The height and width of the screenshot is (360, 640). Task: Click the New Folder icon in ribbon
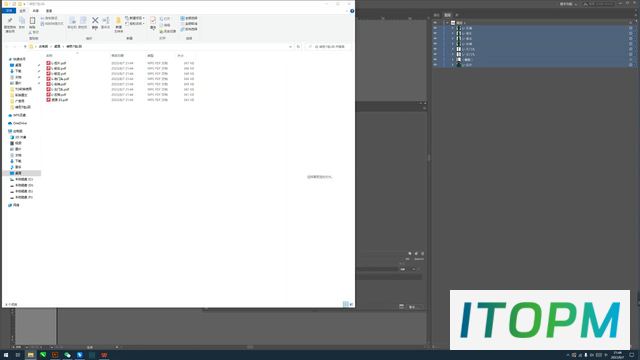(x=118, y=24)
